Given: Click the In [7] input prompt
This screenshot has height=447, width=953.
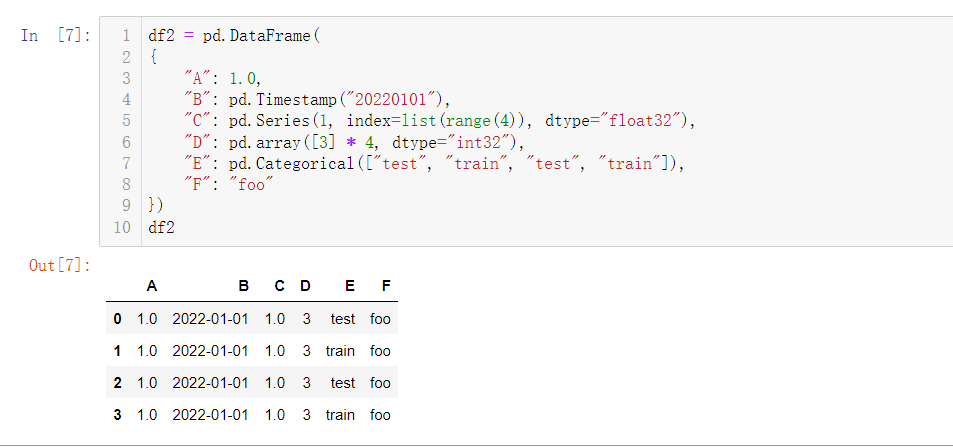Looking at the screenshot, I should click(x=55, y=35).
